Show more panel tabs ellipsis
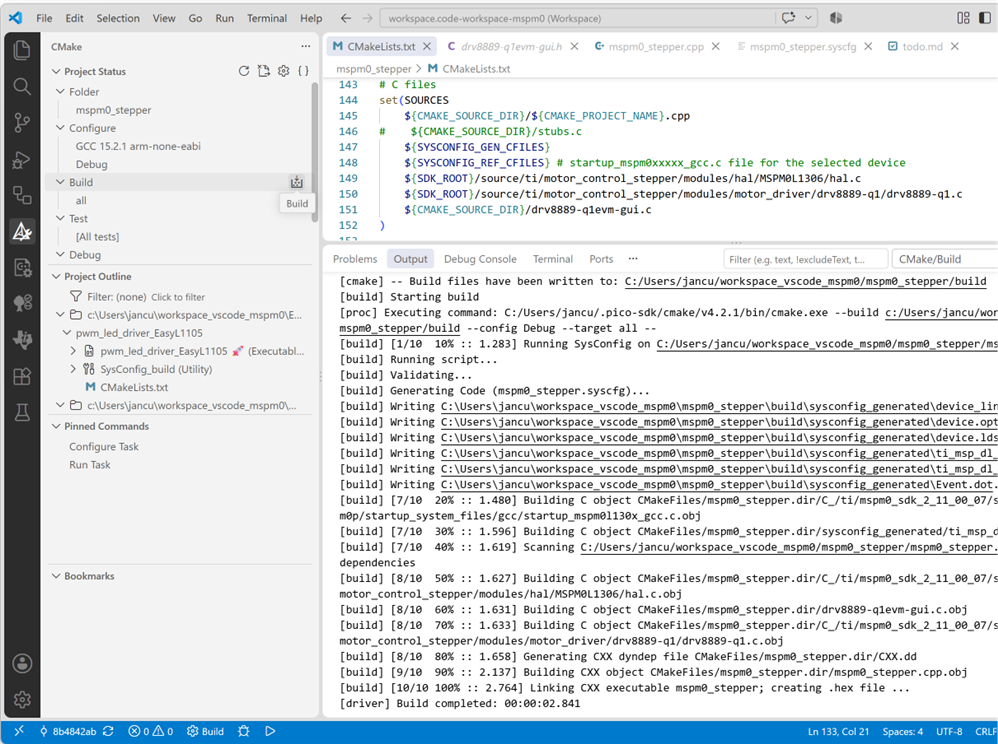Screen dimensions: 998x744 click(633, 258)
